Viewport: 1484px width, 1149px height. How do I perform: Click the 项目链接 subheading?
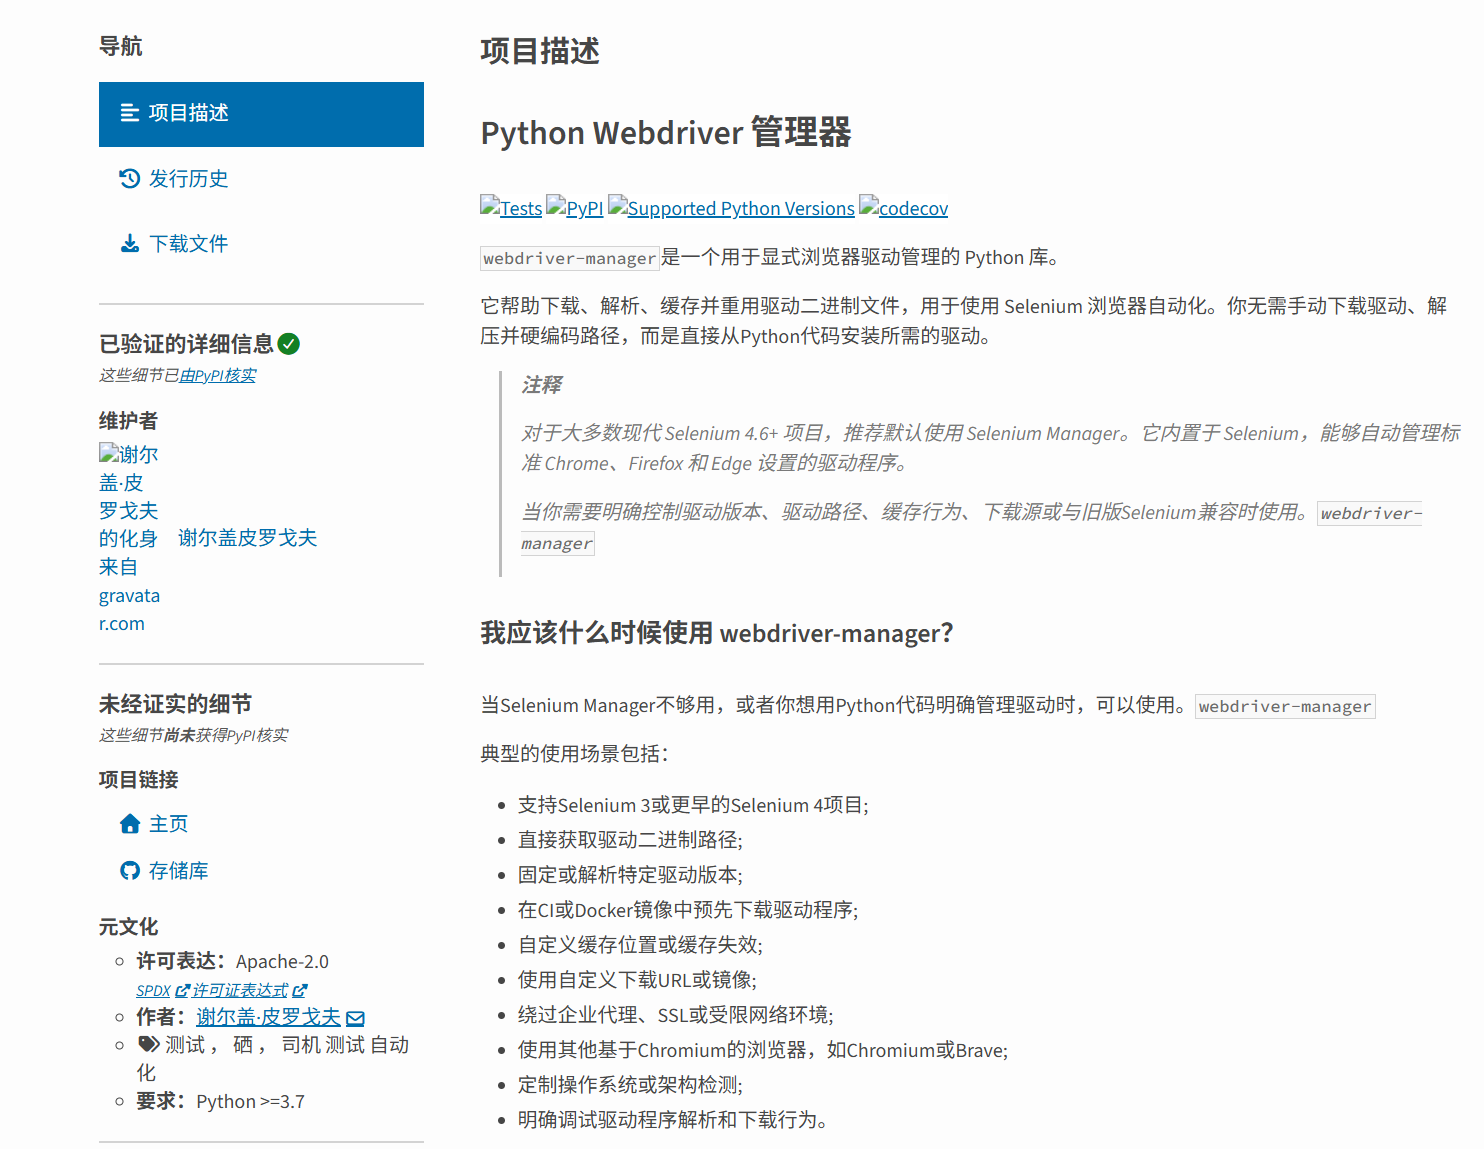click(x=138, y=780)
